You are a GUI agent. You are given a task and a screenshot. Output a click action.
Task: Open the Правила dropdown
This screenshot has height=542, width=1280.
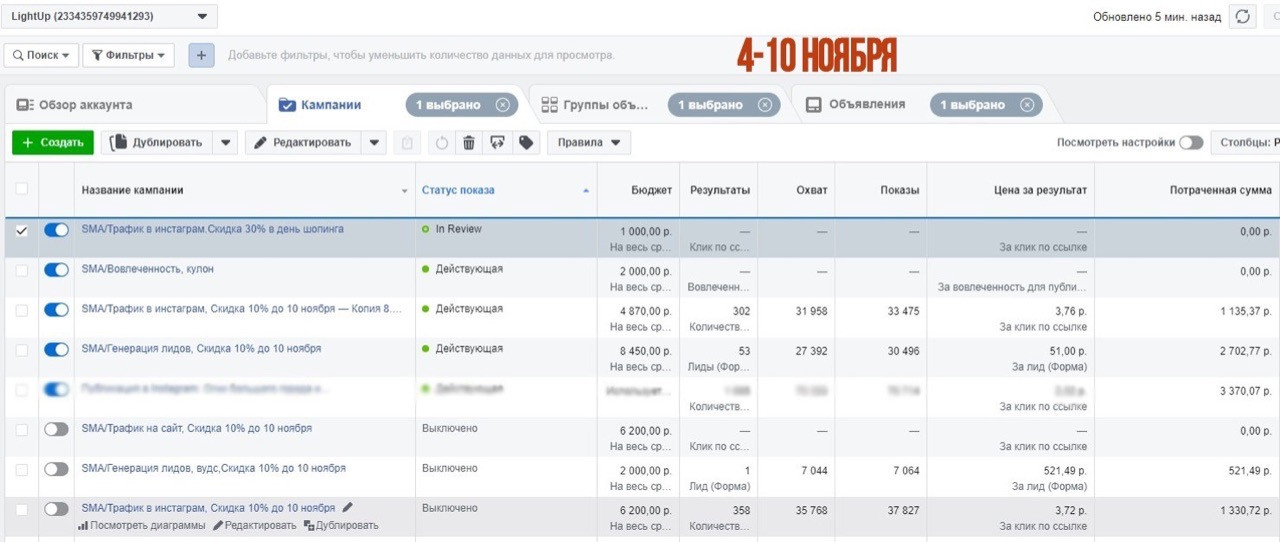click(589, 143)
